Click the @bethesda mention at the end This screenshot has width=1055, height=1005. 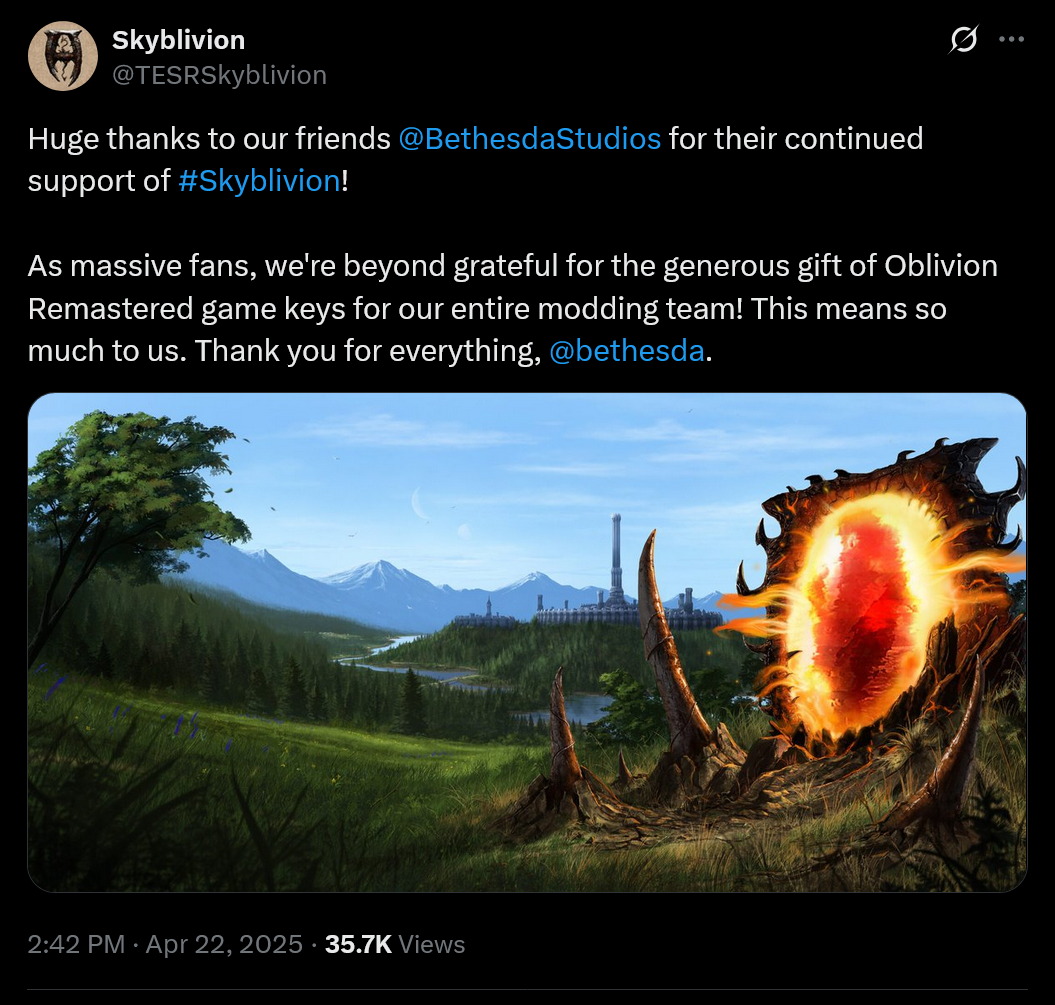click(x=625, y=351)
